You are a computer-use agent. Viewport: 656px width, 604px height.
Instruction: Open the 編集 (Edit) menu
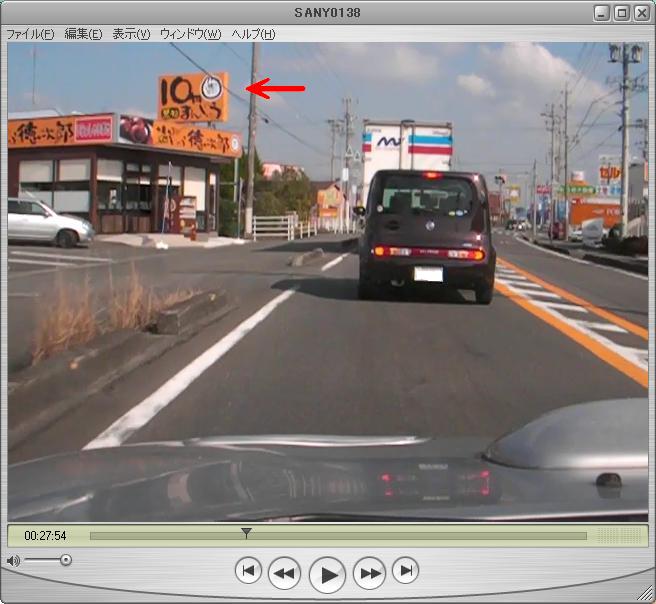pos(83,34)
